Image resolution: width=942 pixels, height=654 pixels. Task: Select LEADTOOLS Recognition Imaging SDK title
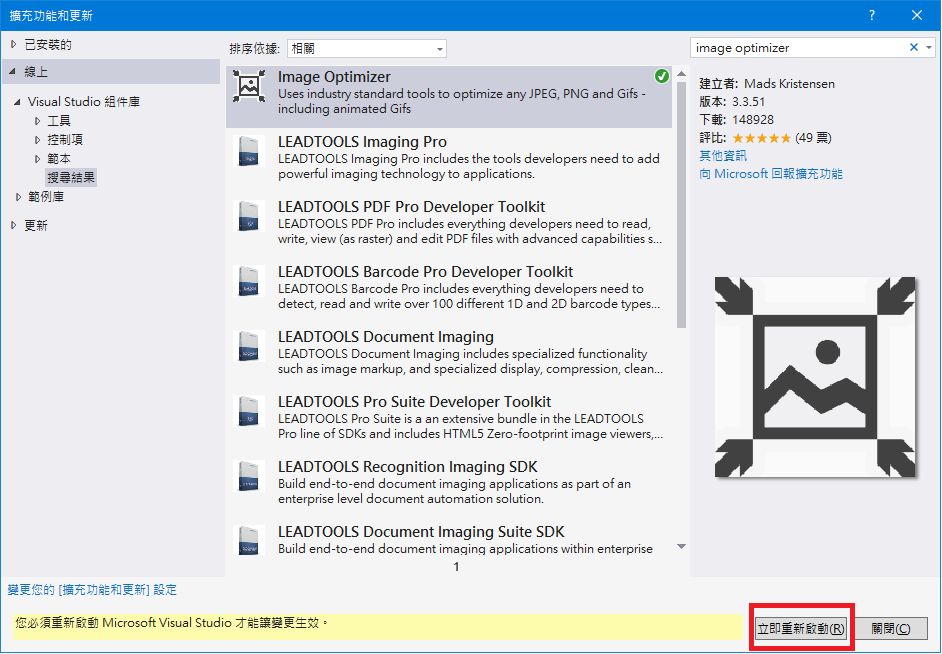(408, 467)
